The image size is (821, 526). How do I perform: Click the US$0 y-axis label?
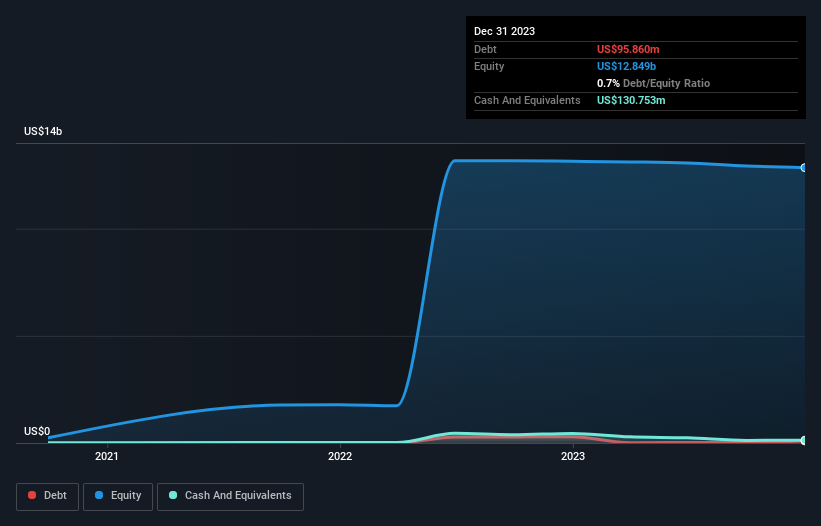37,431
